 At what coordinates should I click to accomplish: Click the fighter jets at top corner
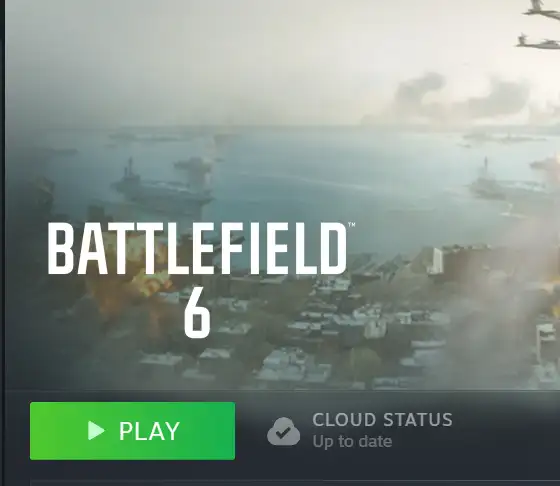tap(539, 25)
